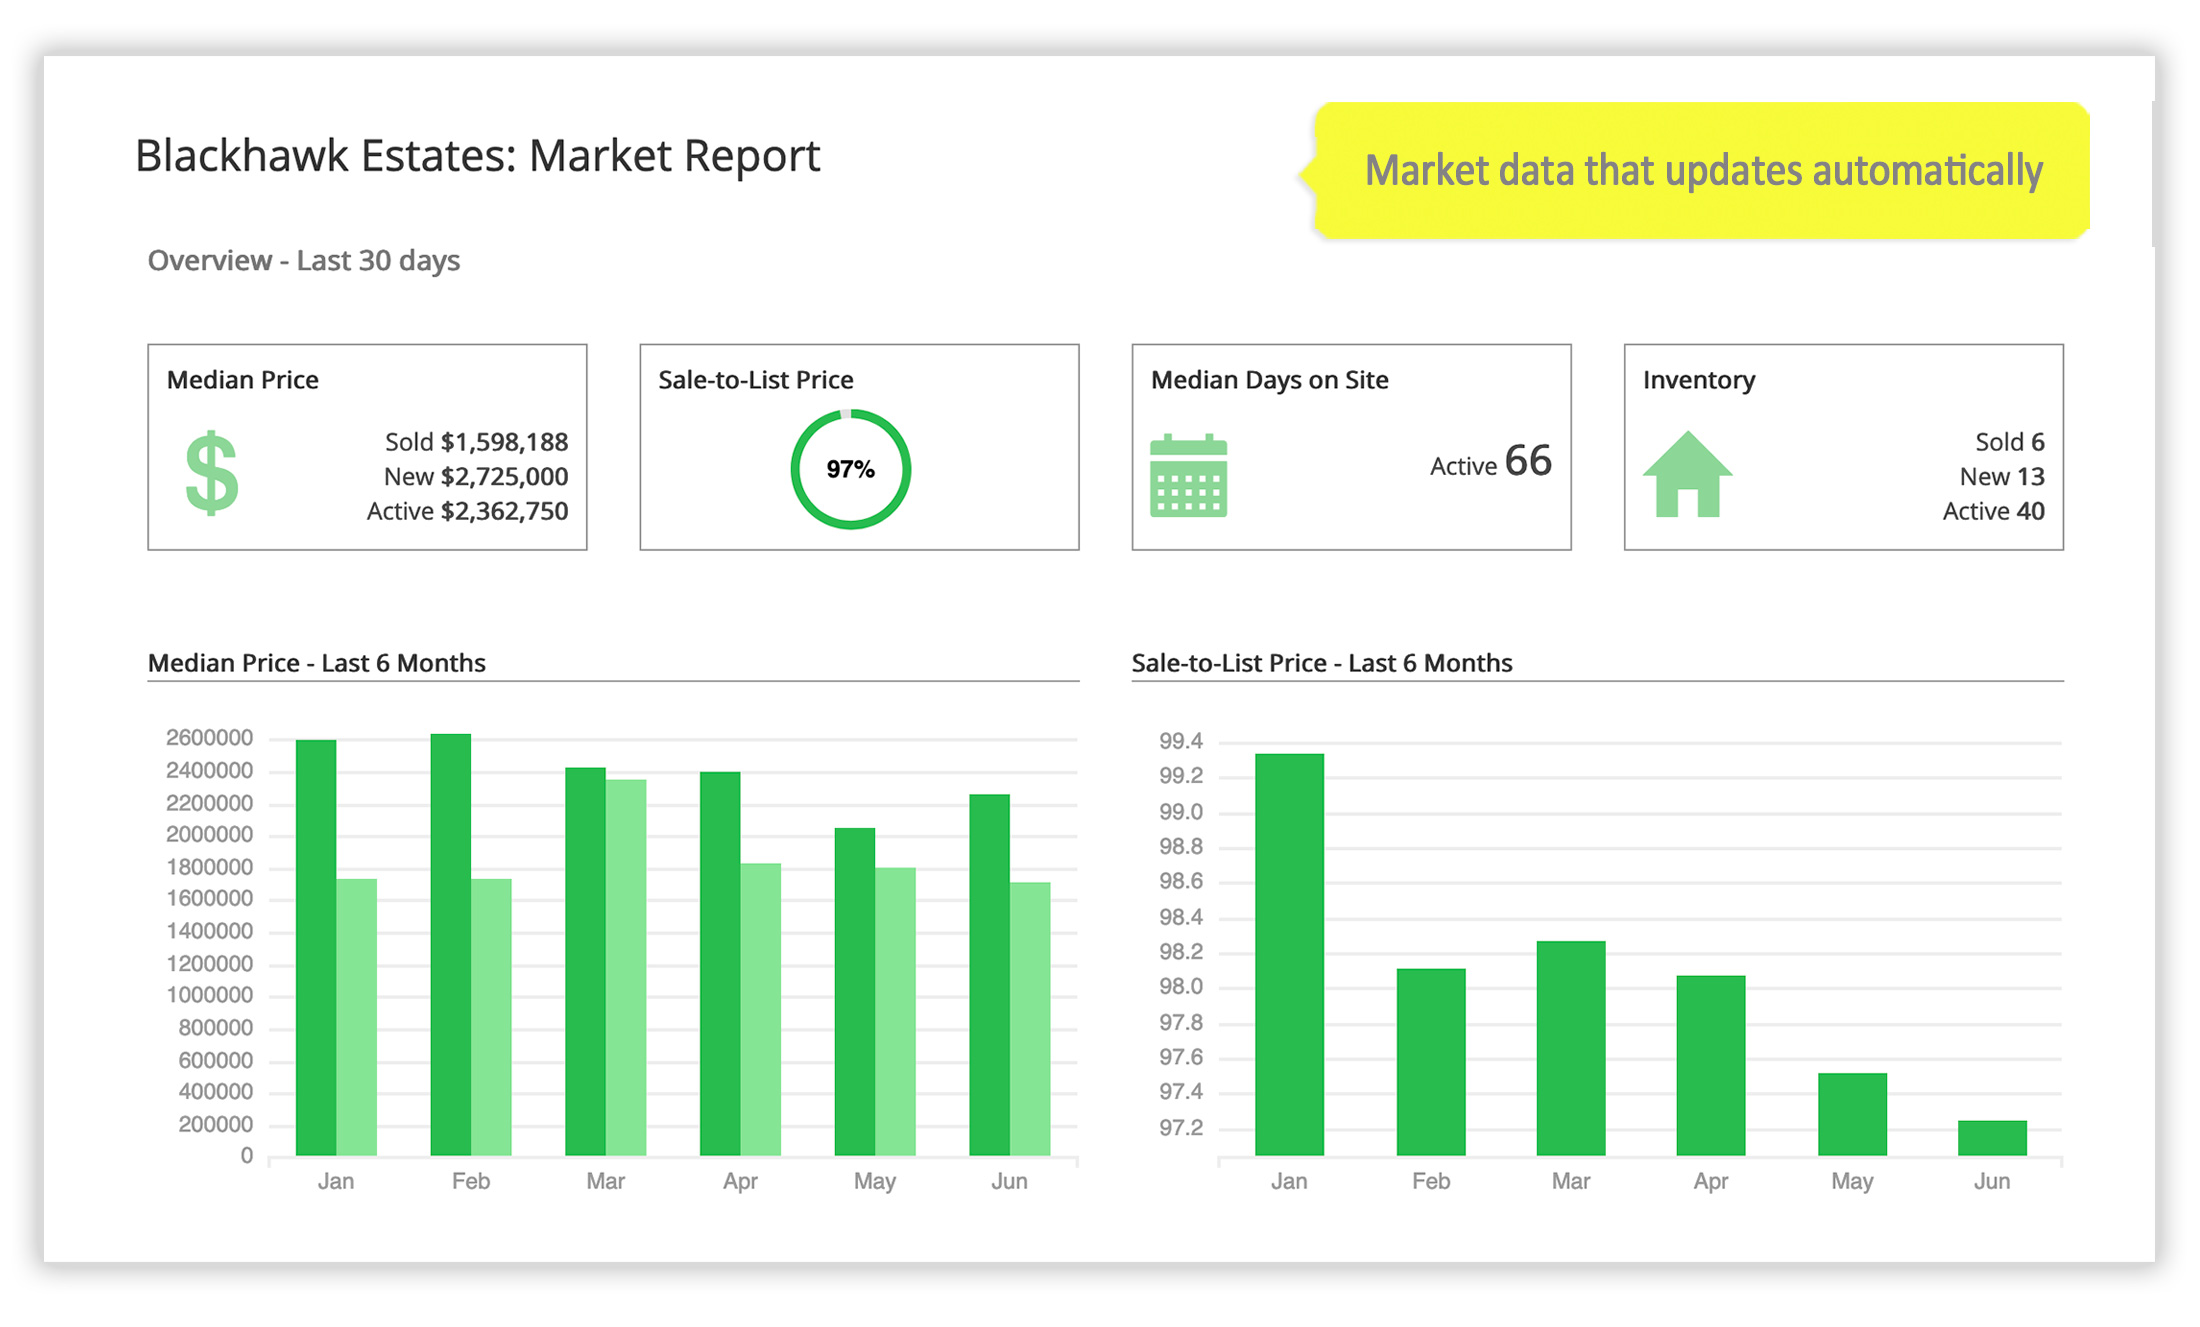Click February's light green median price bar

coord(491,1016)
